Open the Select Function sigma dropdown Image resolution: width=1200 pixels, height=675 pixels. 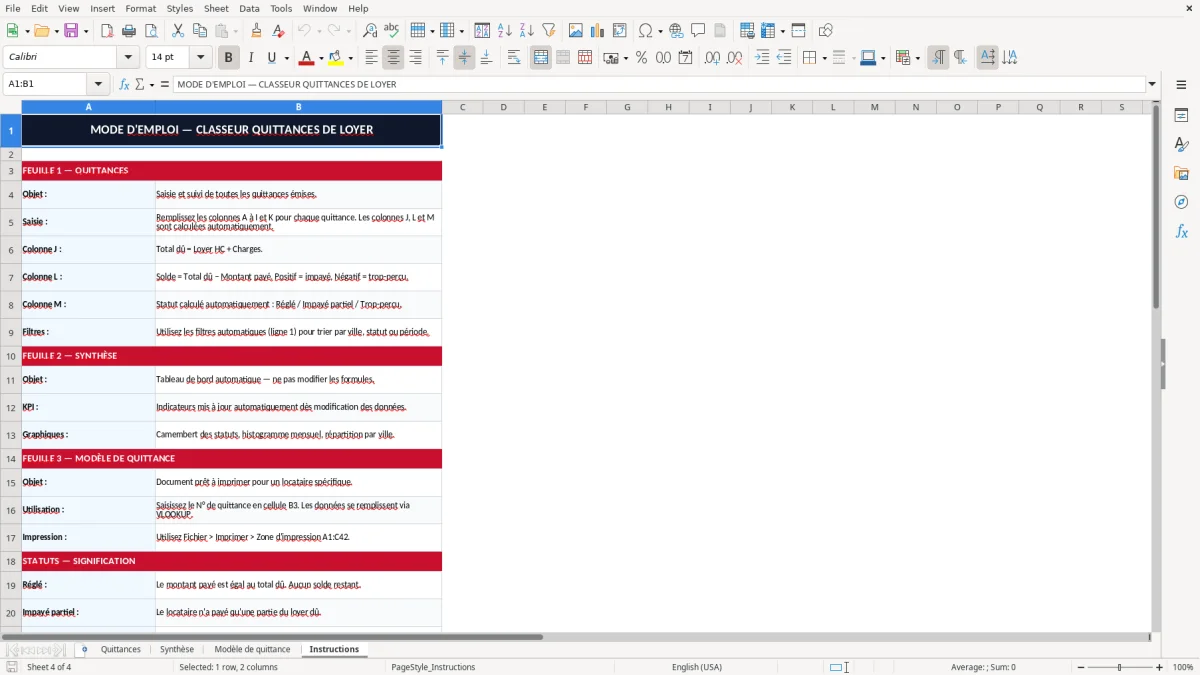click(150, 85)
